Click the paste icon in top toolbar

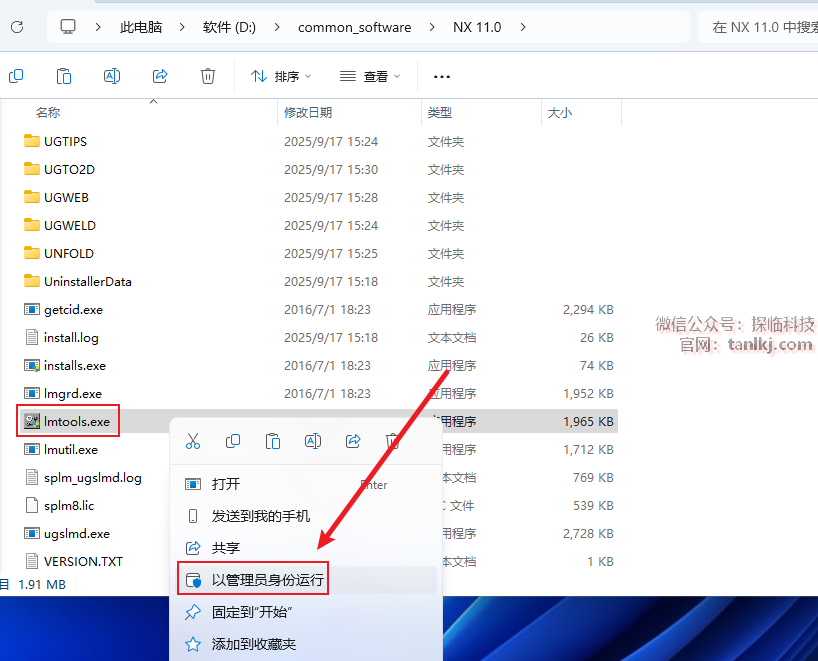64,76
